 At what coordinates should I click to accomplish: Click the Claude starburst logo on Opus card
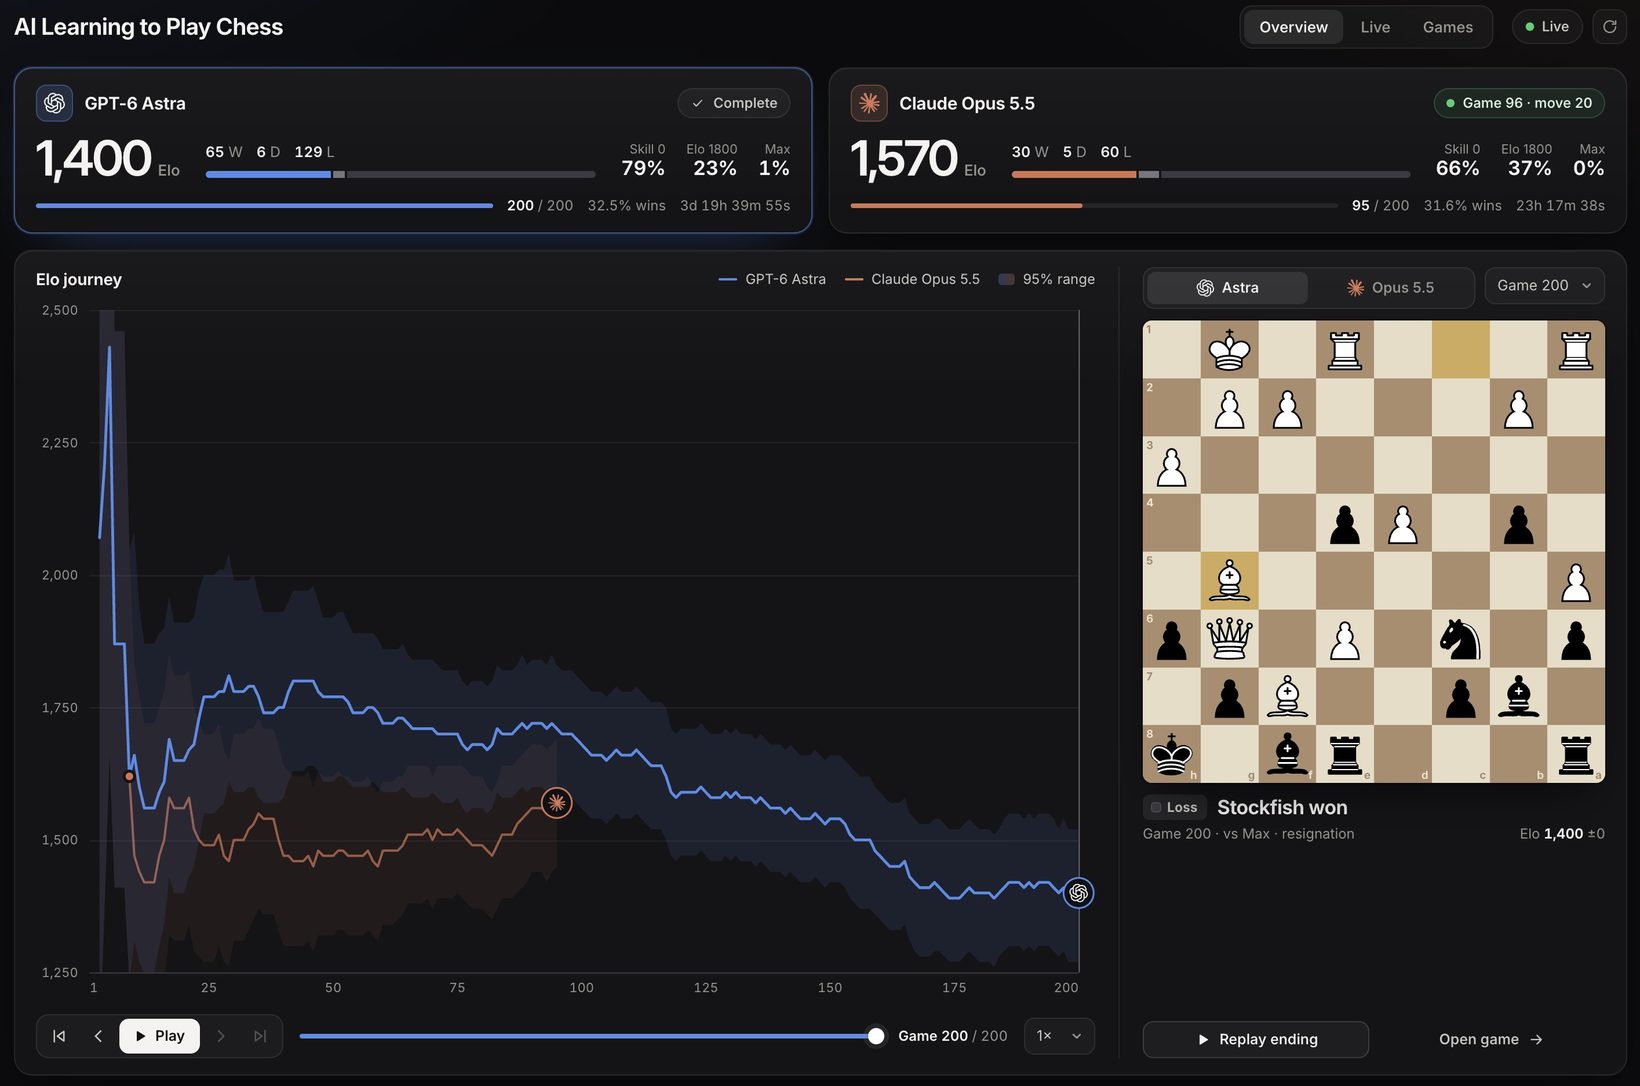tap(869, 103)
